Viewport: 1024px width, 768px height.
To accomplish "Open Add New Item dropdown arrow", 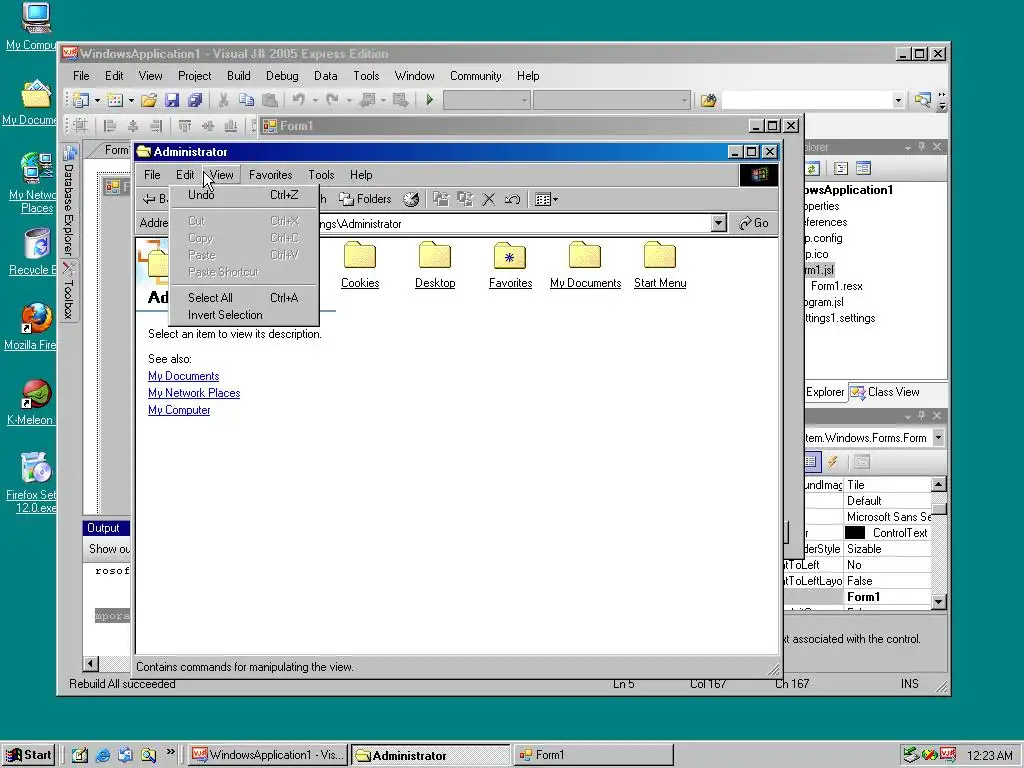I will [x=131, y=100].
